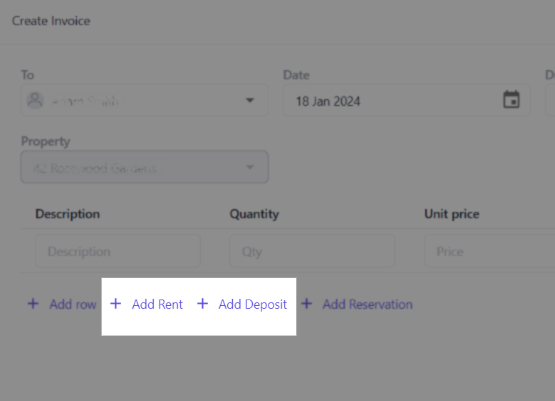555x401 pixels.
Task: Focus the Price input field
Action: (x=490, y=251)
